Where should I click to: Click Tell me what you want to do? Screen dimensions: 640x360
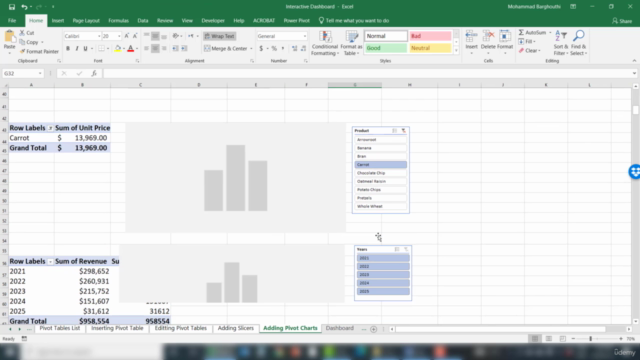(x=353, y=20)
